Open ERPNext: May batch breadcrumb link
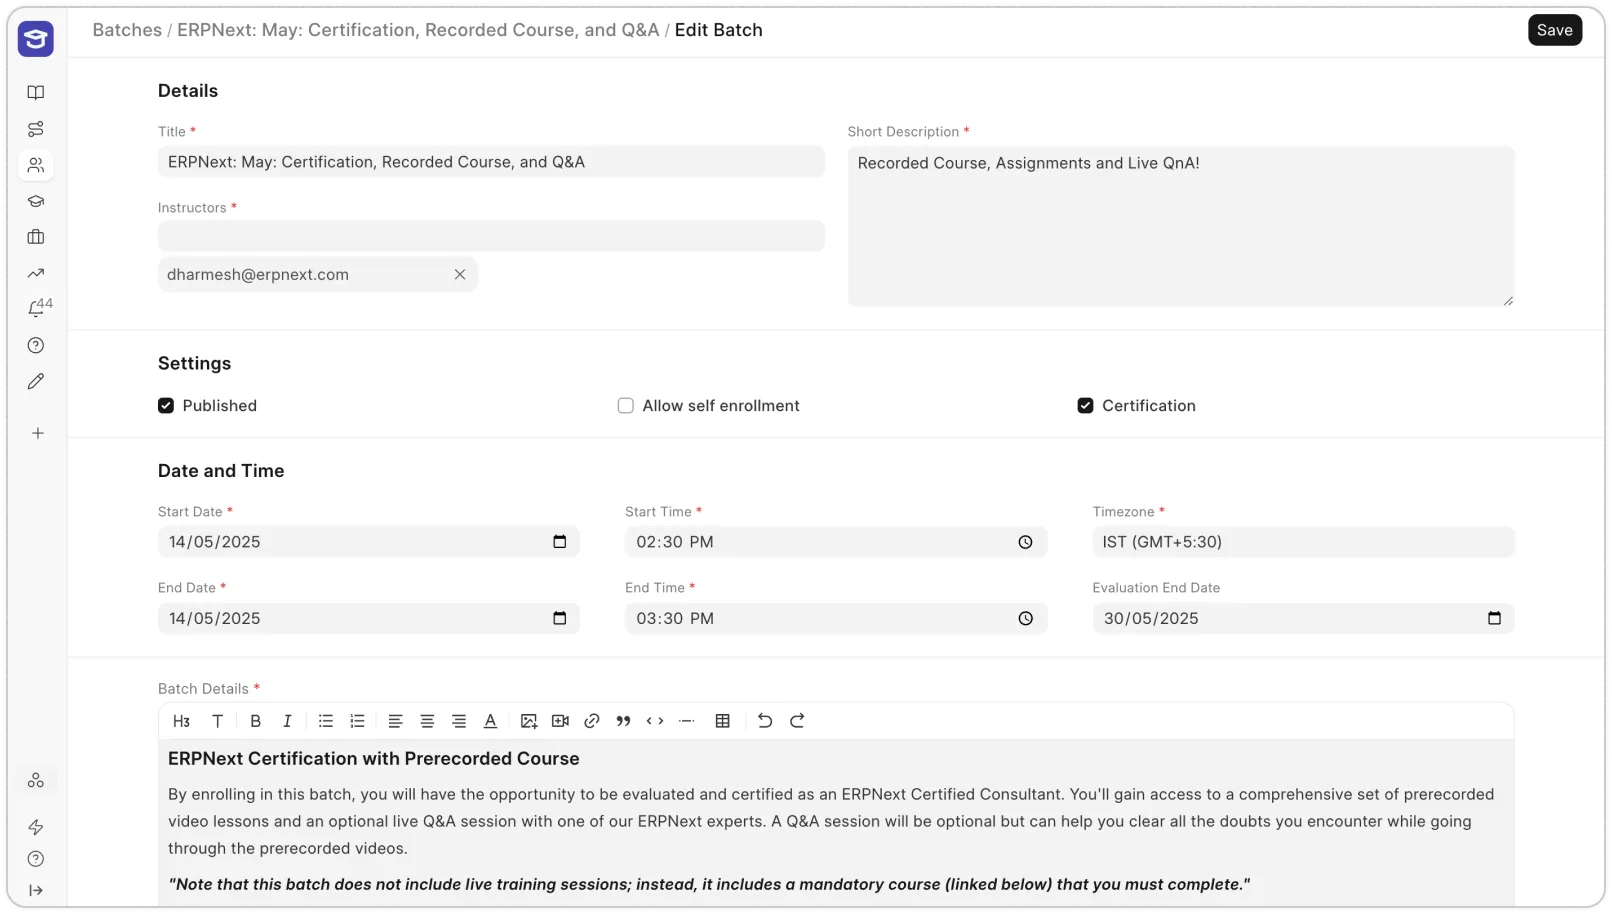 tap(418, 30)
